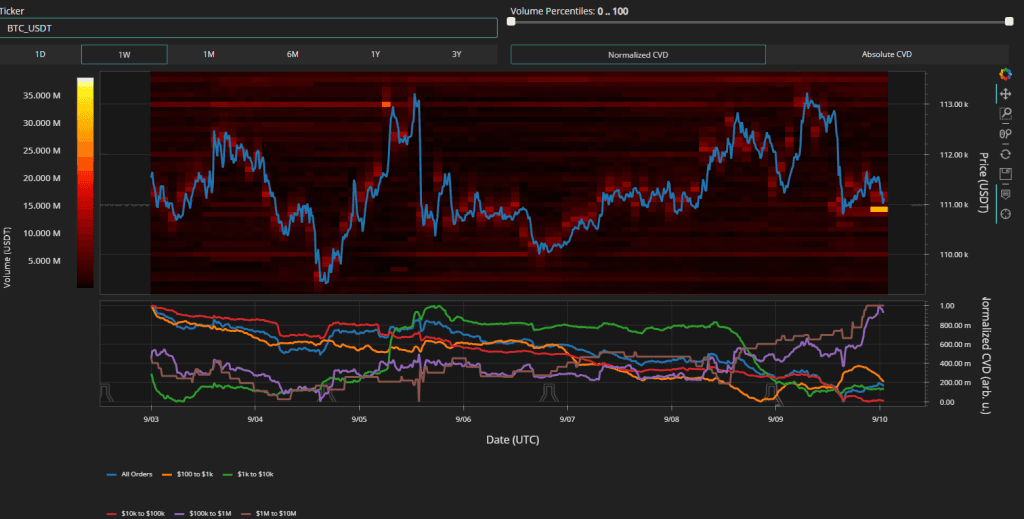Switch to the 1M timeframe
Viewport: 1024px width, 519px height.
point(208,54)
